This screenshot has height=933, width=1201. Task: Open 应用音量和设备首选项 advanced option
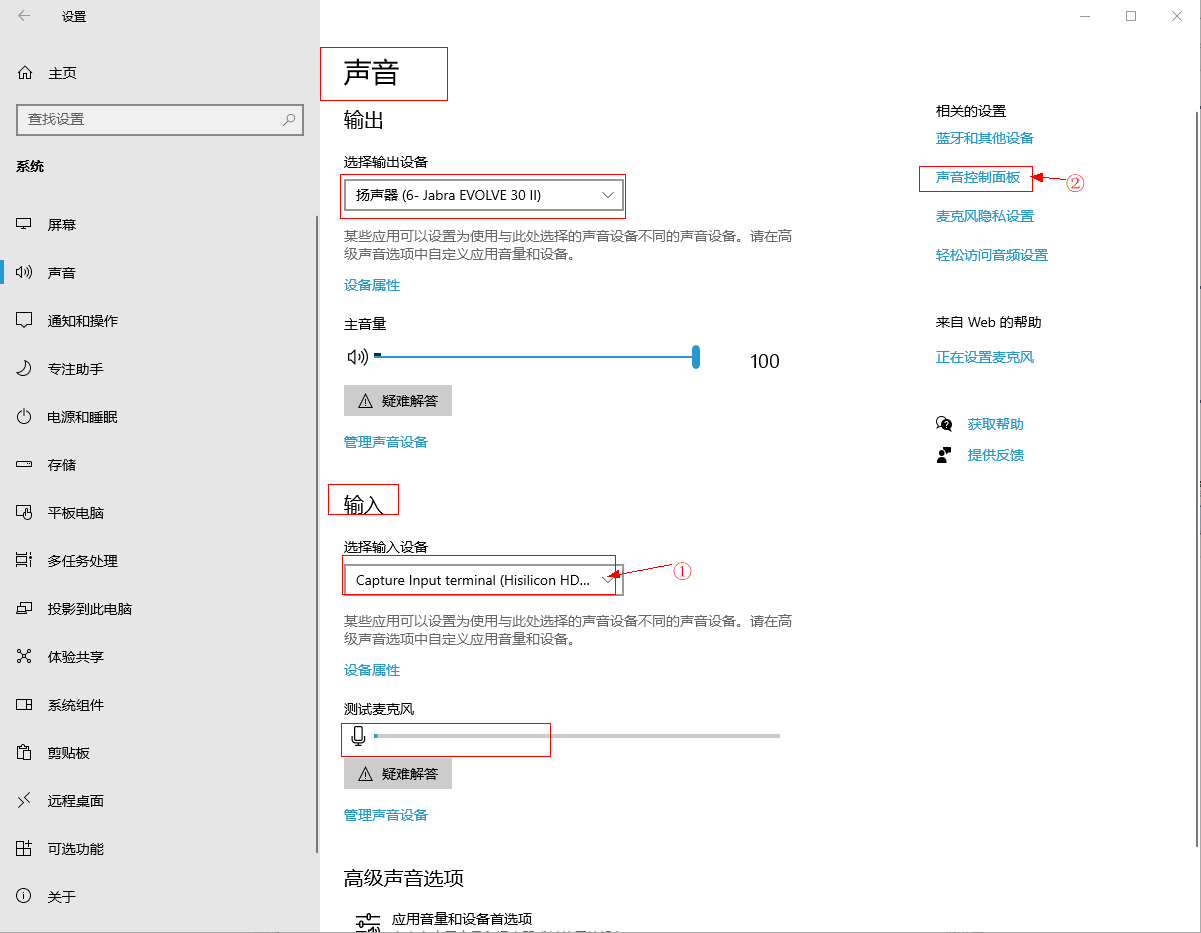tap(461, 919)
